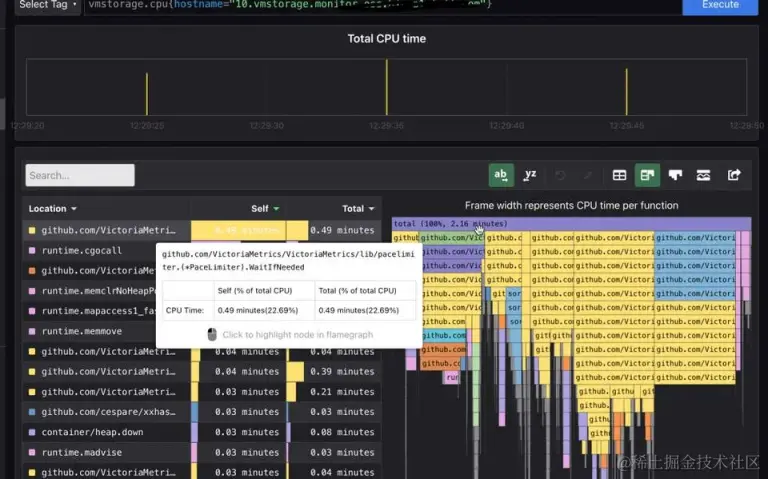Switch to flamegraph only view
768x479 pixels.
675,175
